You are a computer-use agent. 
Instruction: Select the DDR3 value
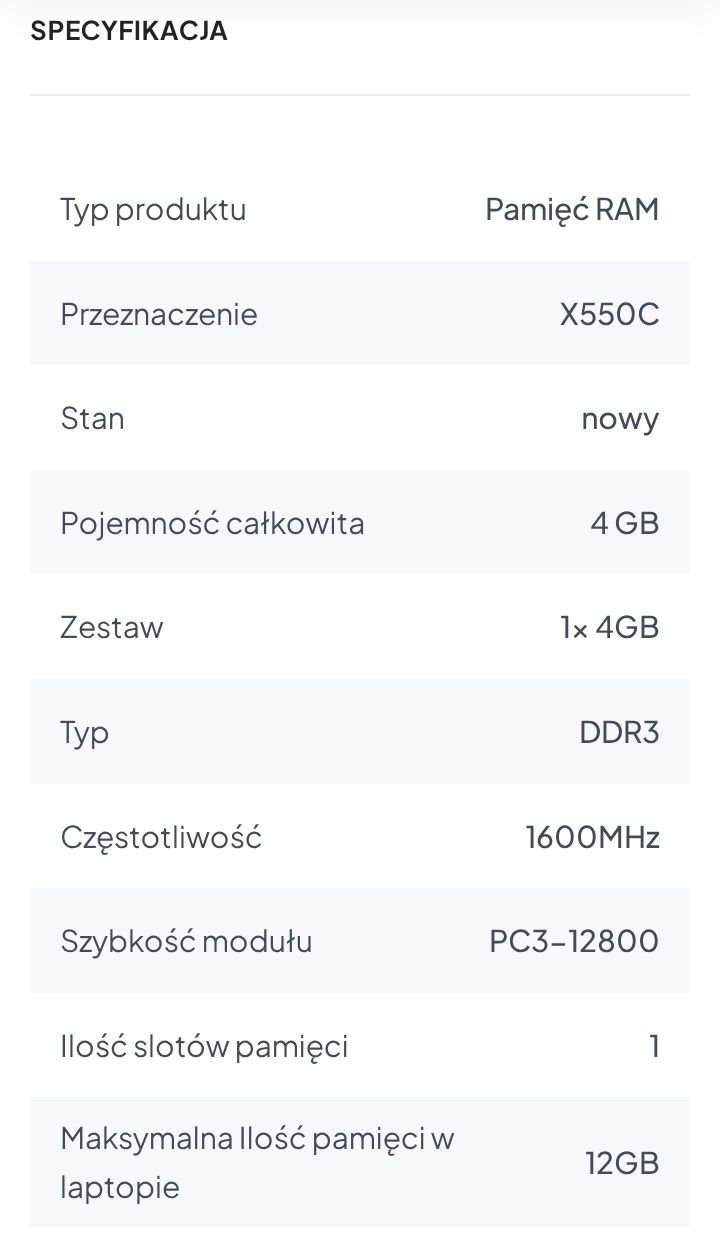click(619, 732)
